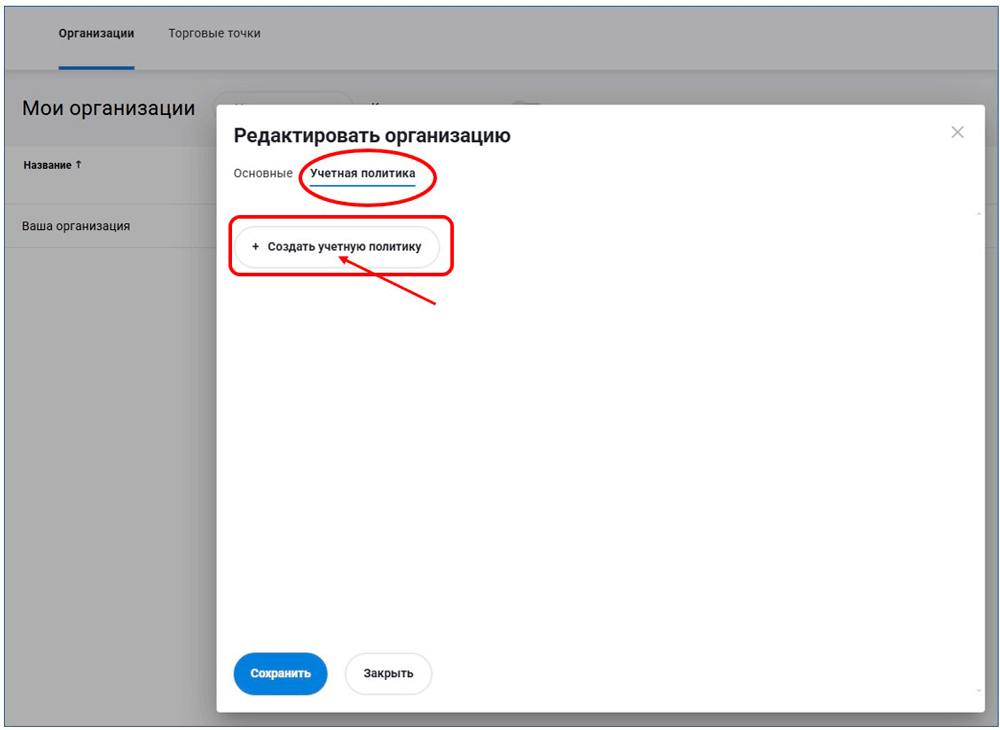Select the Учетная политика tab
The height and width of the screenshot is (730, 1000).
click(362, 174)
